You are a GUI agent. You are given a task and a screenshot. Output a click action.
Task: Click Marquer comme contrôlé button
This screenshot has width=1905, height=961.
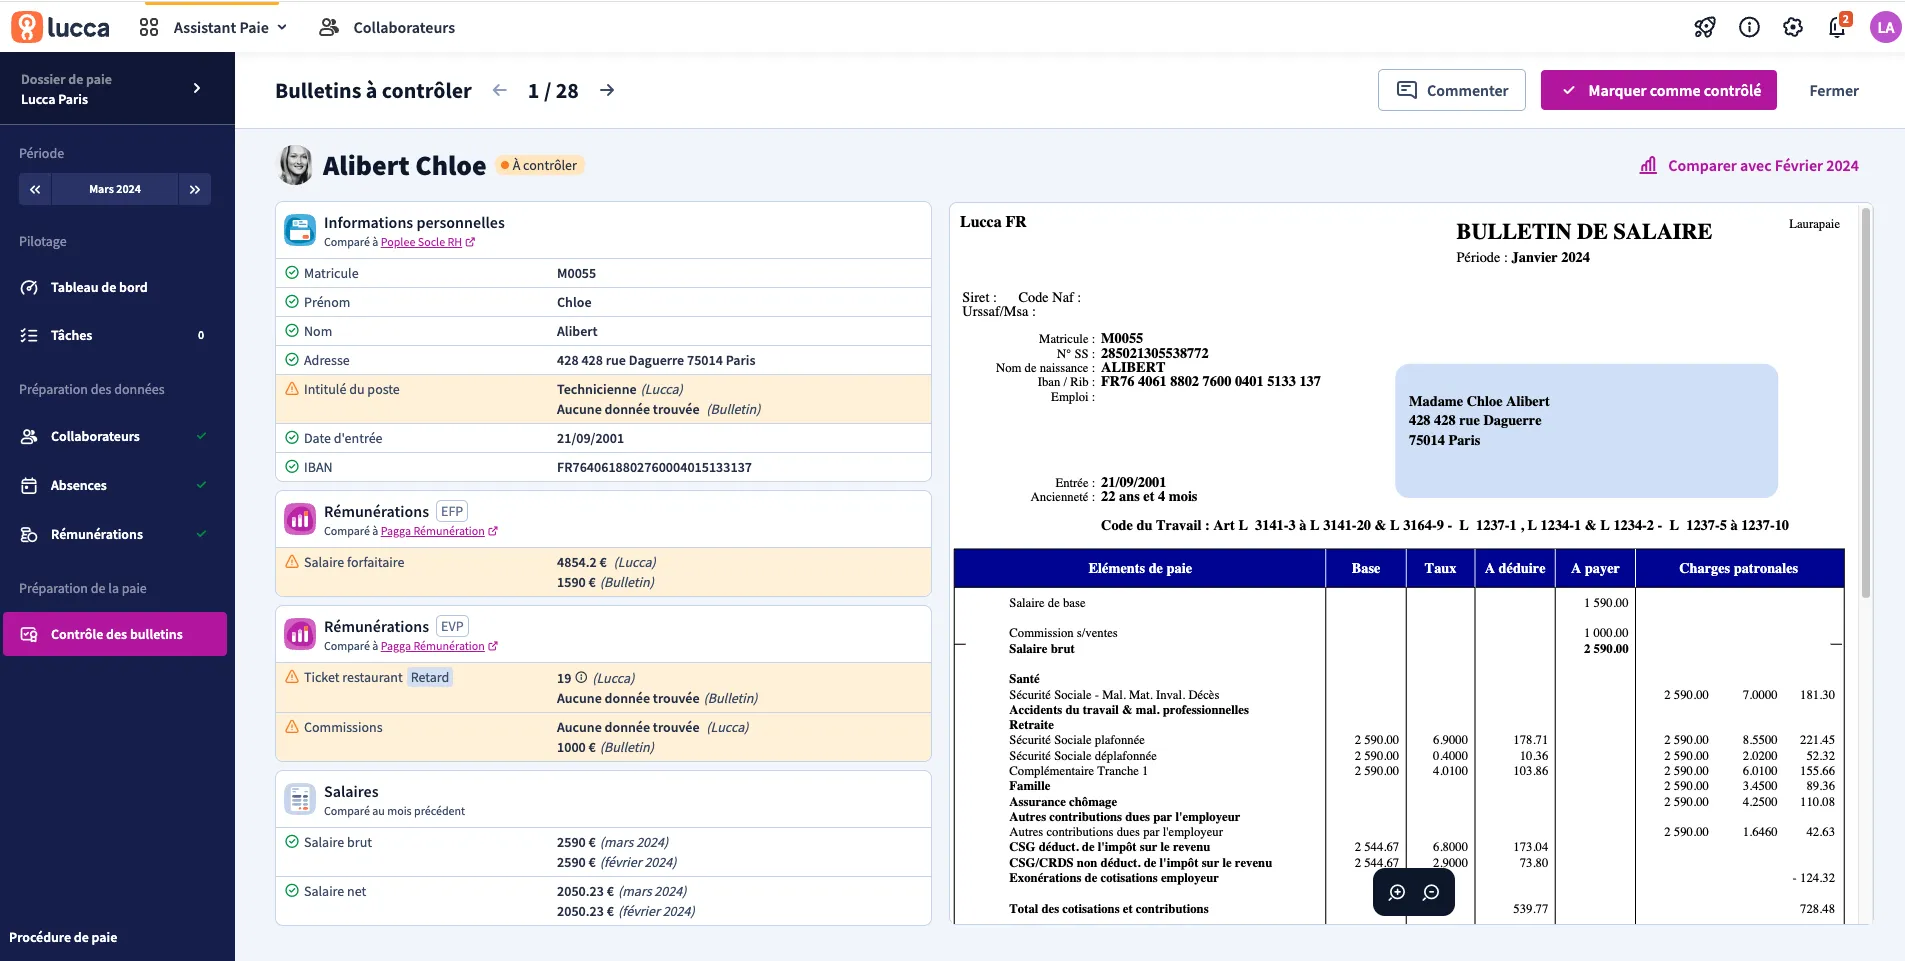click(x=1658, y=90)
